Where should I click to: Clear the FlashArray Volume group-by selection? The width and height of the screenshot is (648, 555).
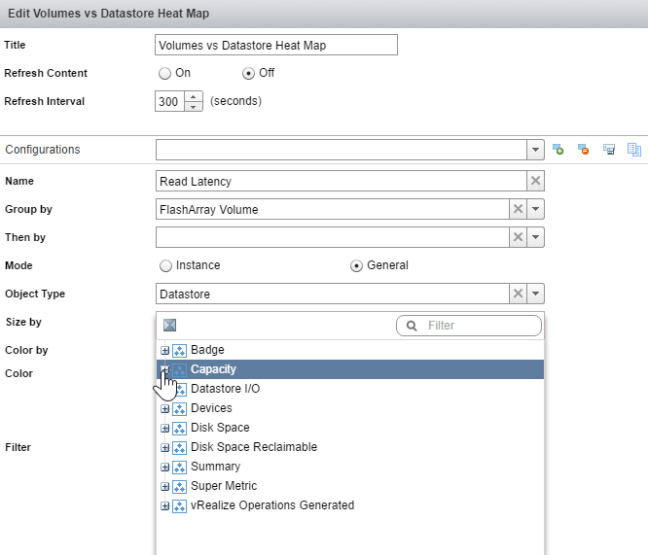click(518, 209)
